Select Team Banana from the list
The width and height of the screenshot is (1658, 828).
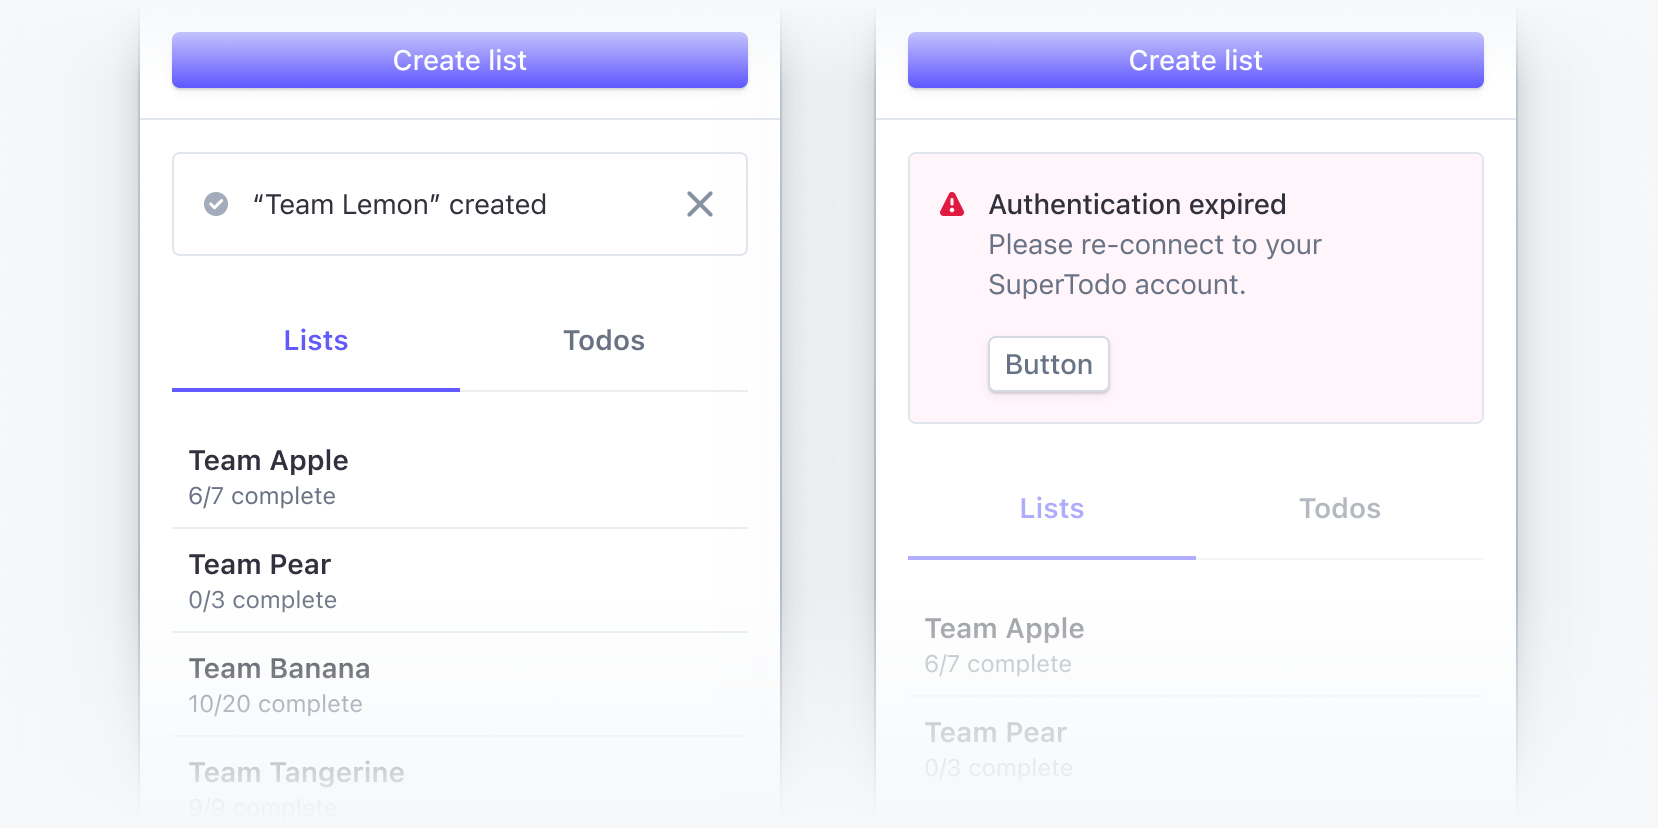[279, 668]
